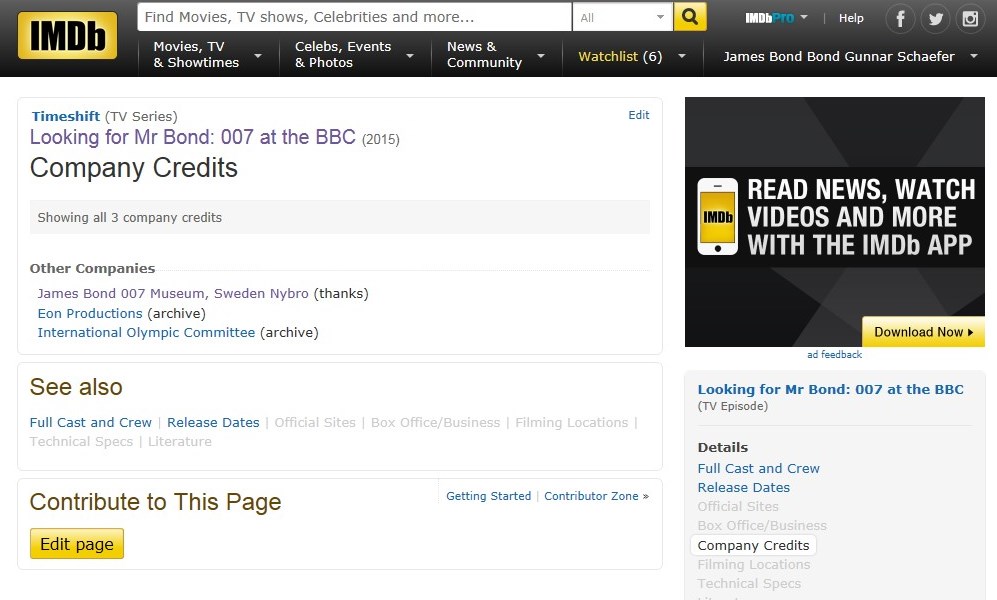Viewport: 997px width, 600px height.
Task: Expand the Watchlist dropdown arrow
Action: [682, 57]
